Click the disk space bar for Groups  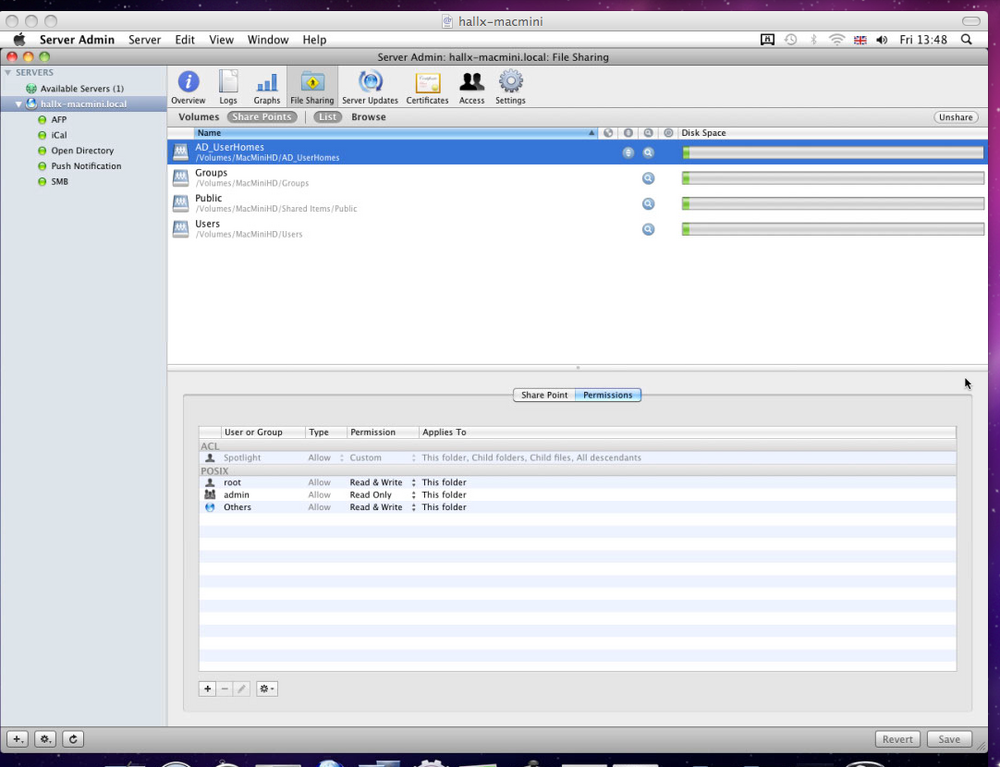pyautogui.click(x=833, y=178)
